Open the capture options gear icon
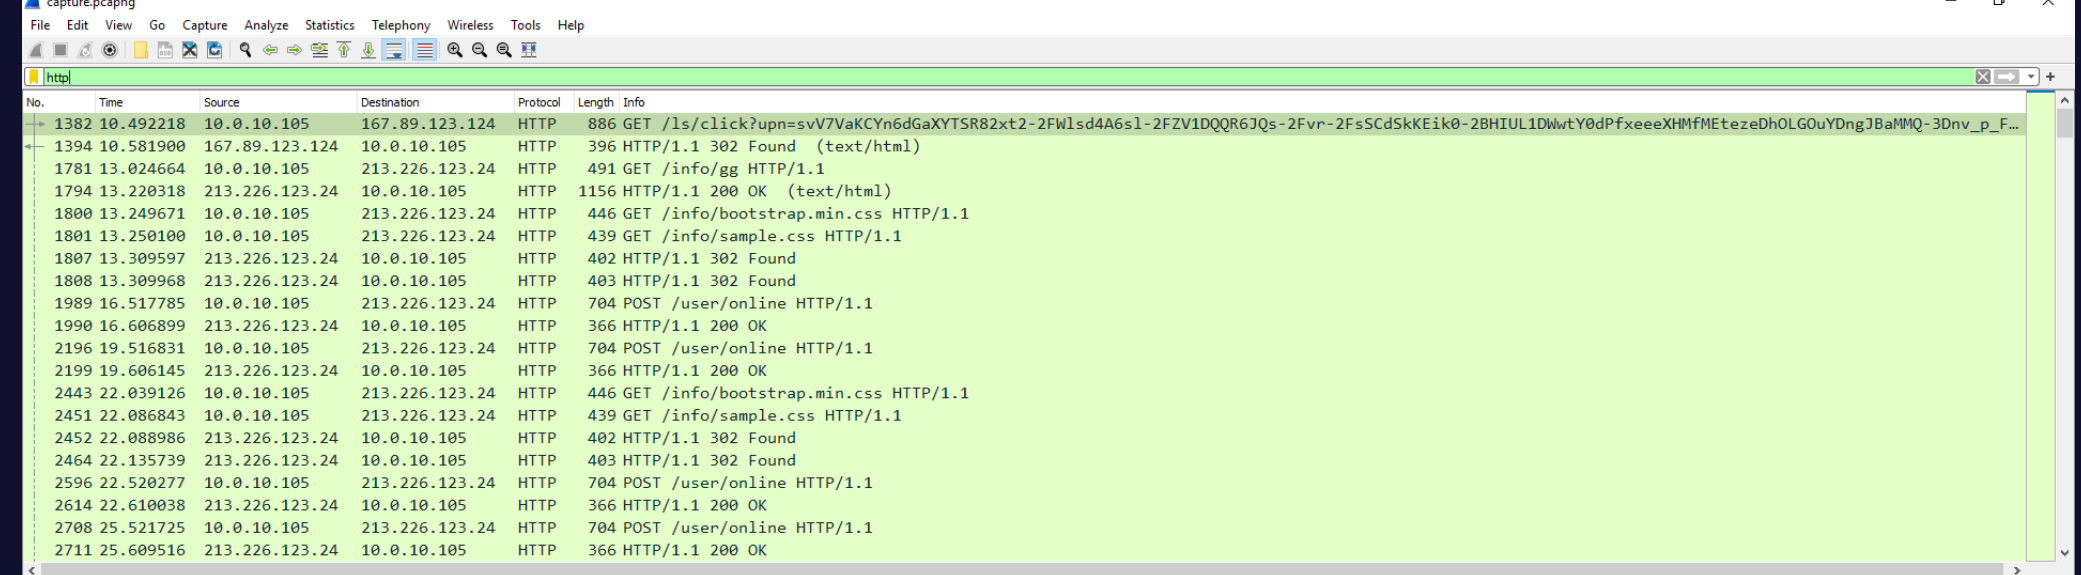The height and width of the screenshot is (575, 2081). pos(110,50)
